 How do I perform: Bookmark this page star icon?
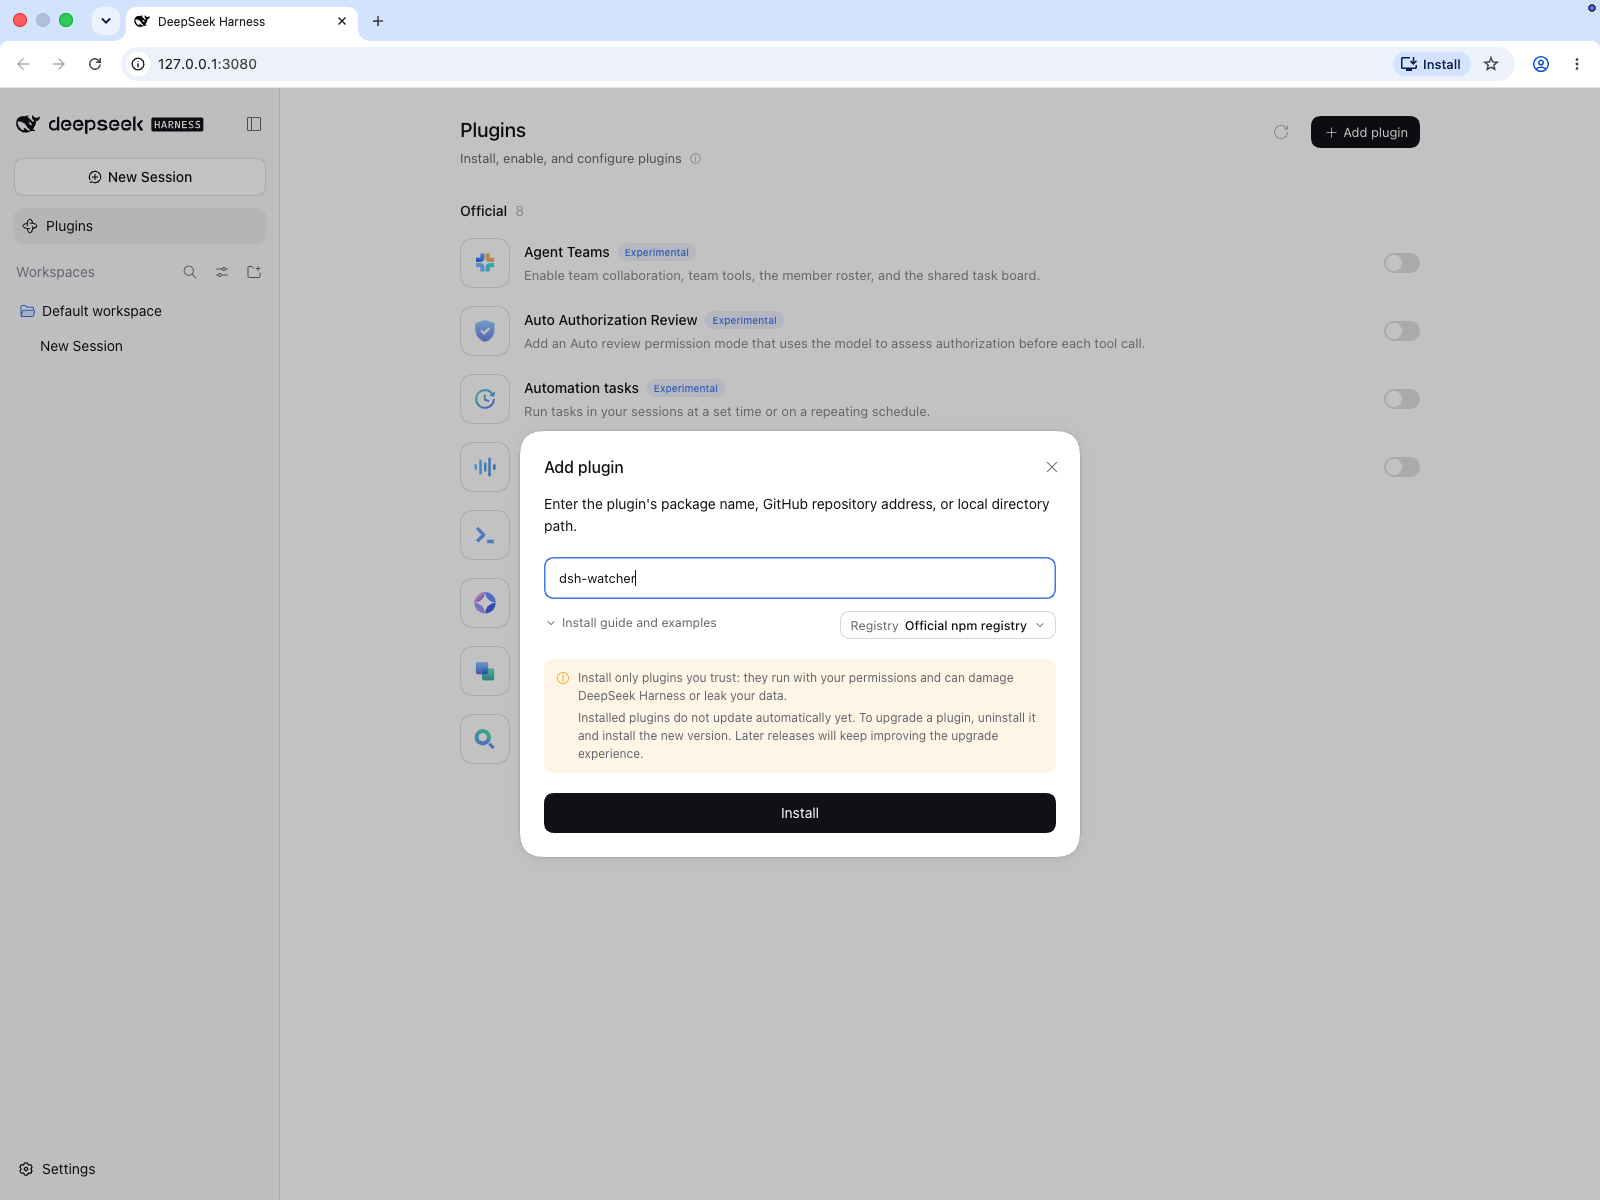1491,64
